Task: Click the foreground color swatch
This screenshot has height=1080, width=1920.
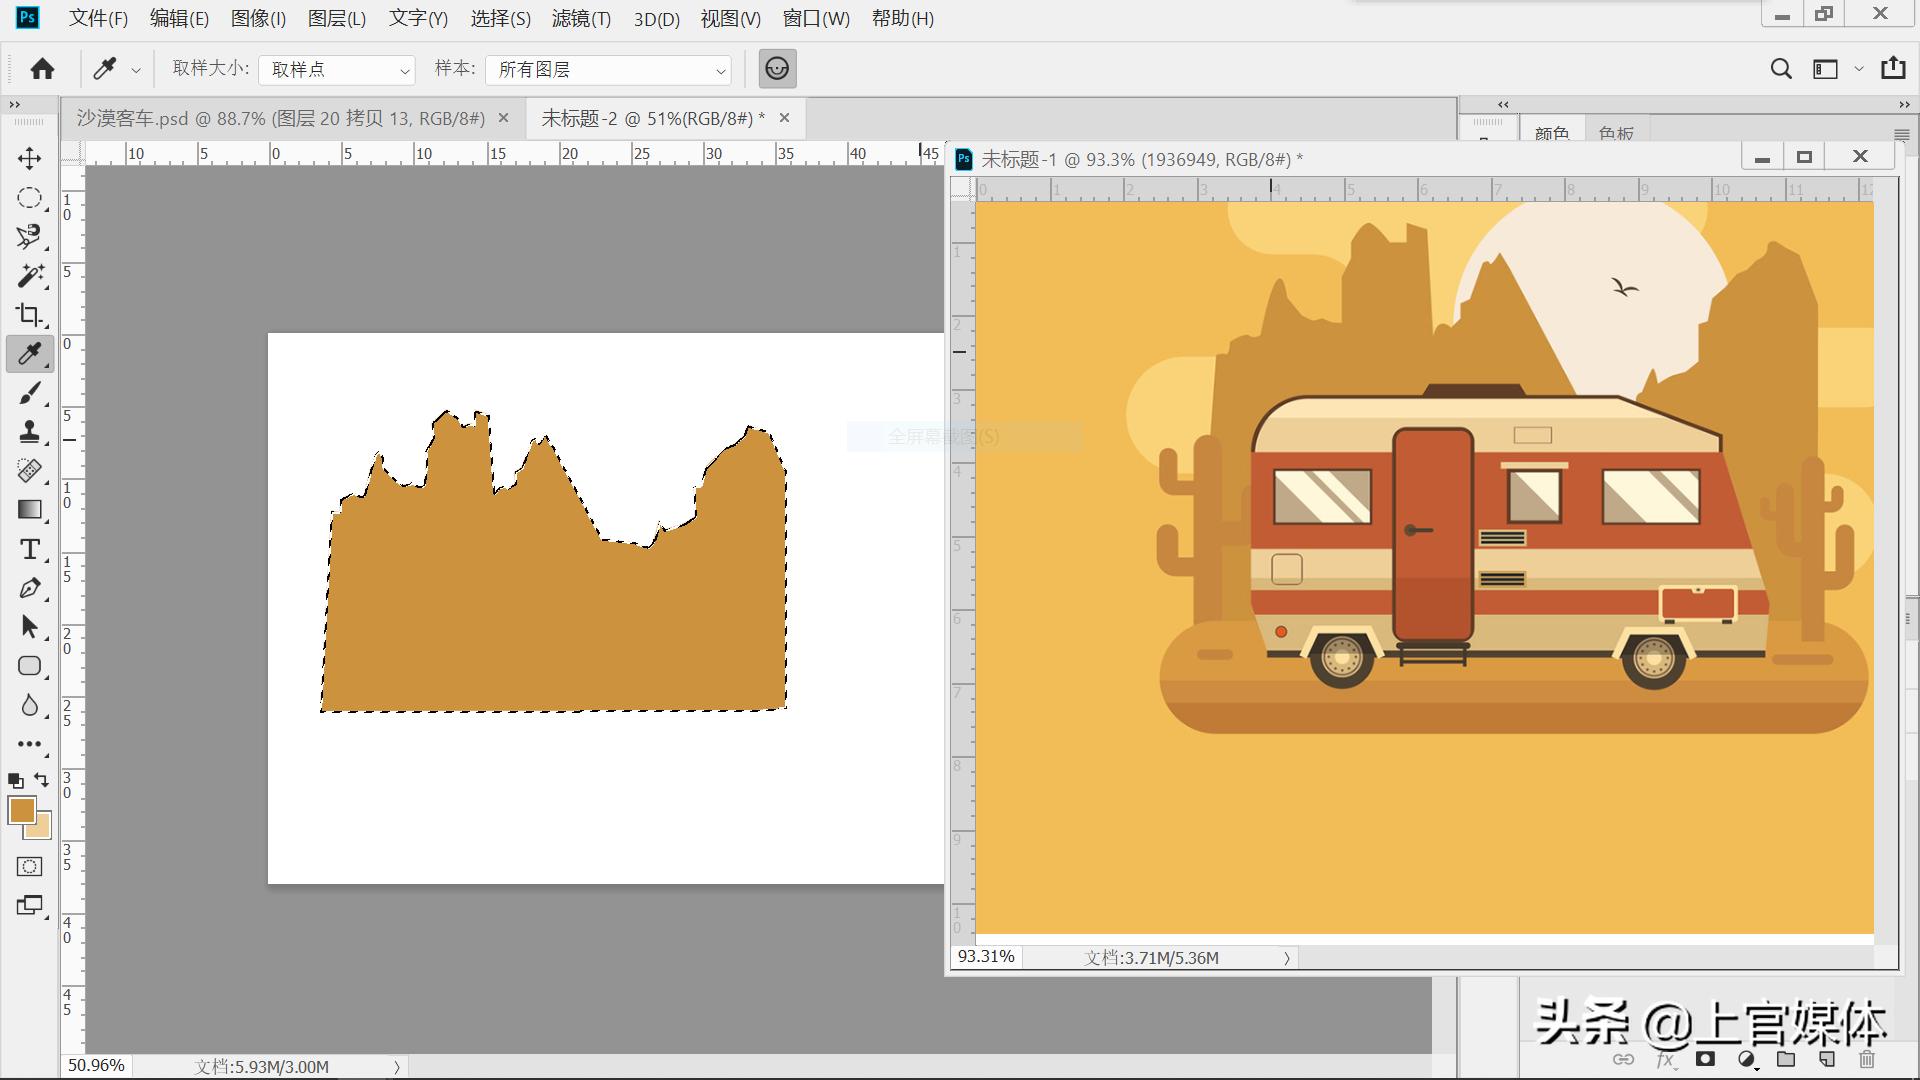Action: click(x=21, y=810)
